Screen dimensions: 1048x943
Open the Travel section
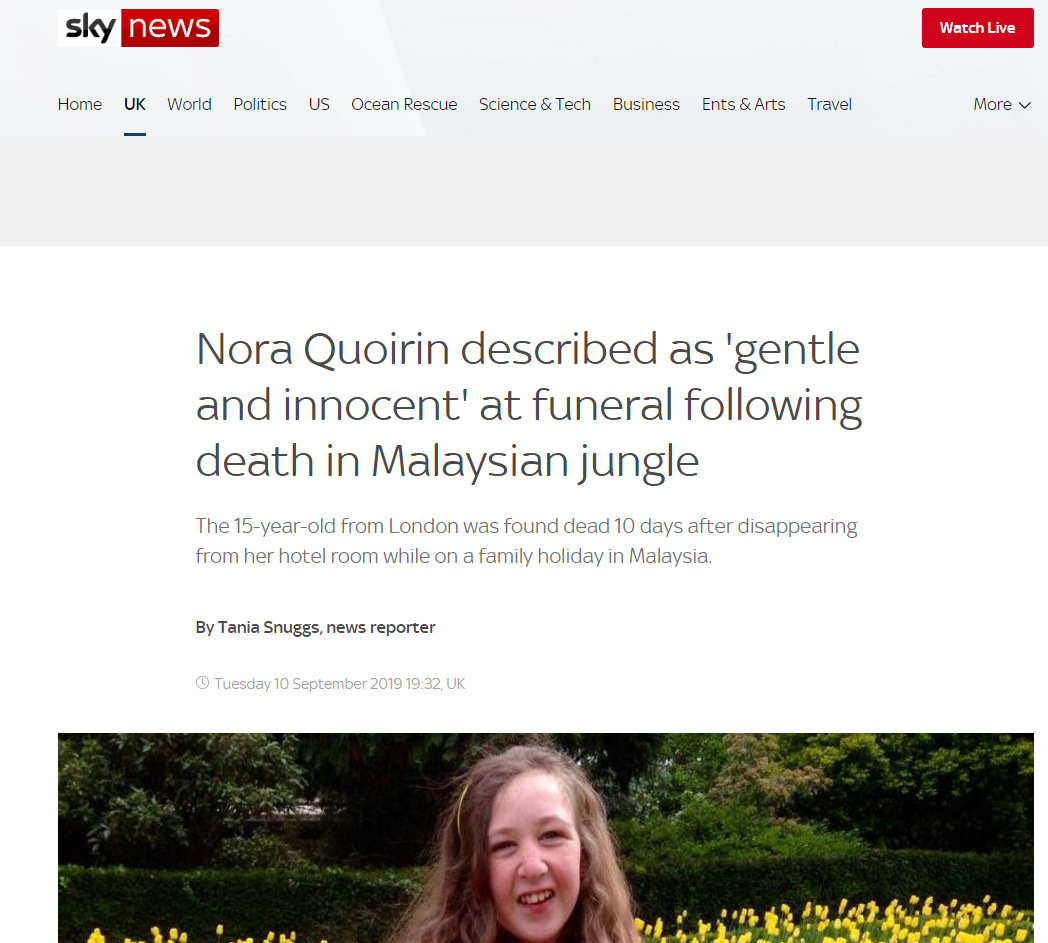click(x=829, y=104)
